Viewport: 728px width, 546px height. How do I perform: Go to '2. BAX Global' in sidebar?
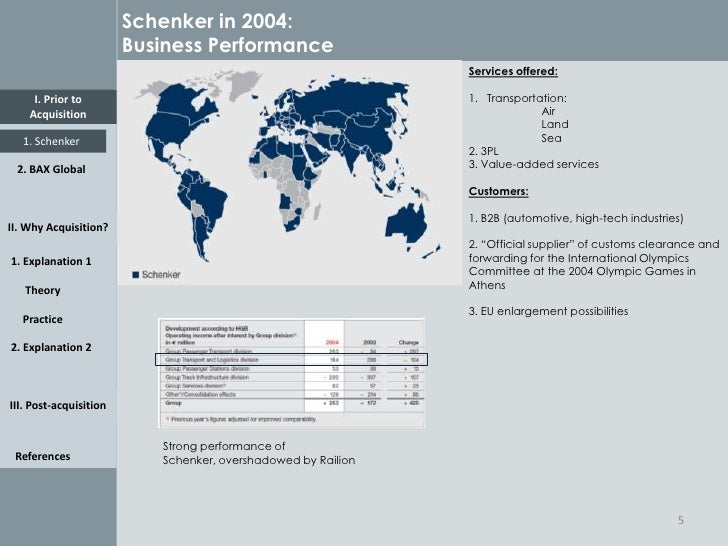coord(51,169)
